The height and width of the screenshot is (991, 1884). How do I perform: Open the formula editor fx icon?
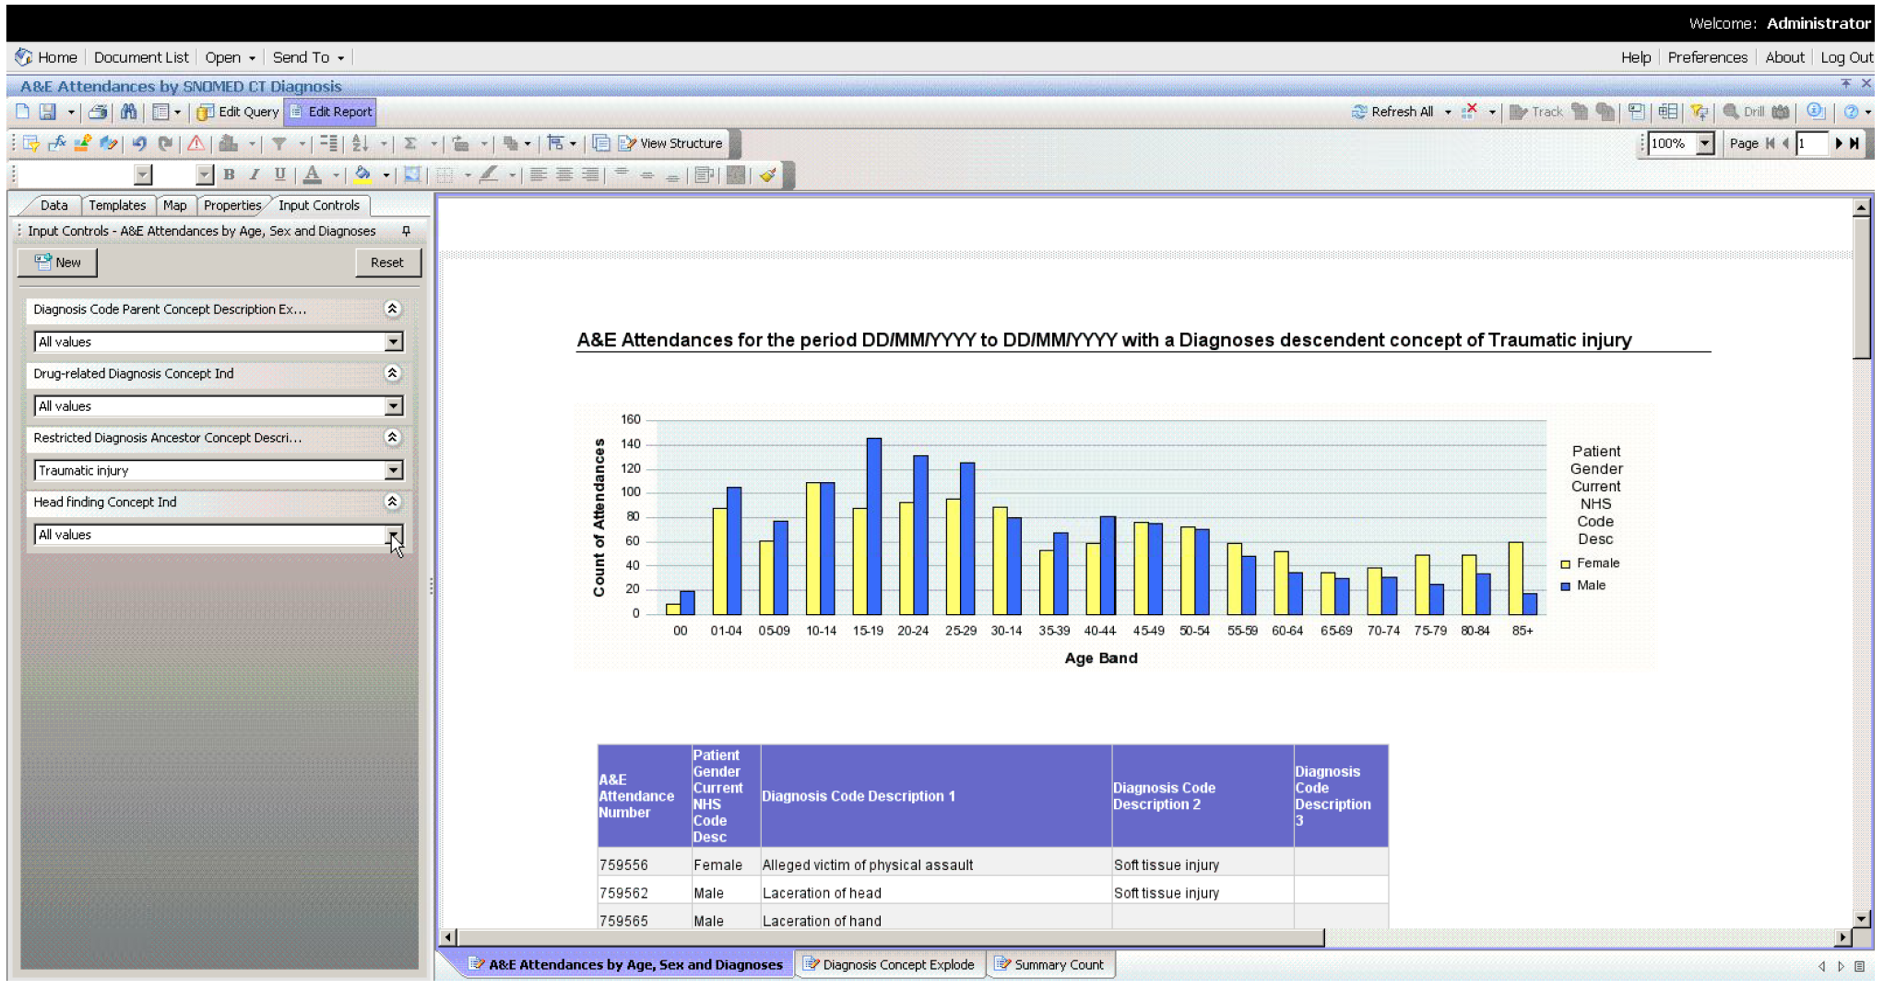pos(57,144)
